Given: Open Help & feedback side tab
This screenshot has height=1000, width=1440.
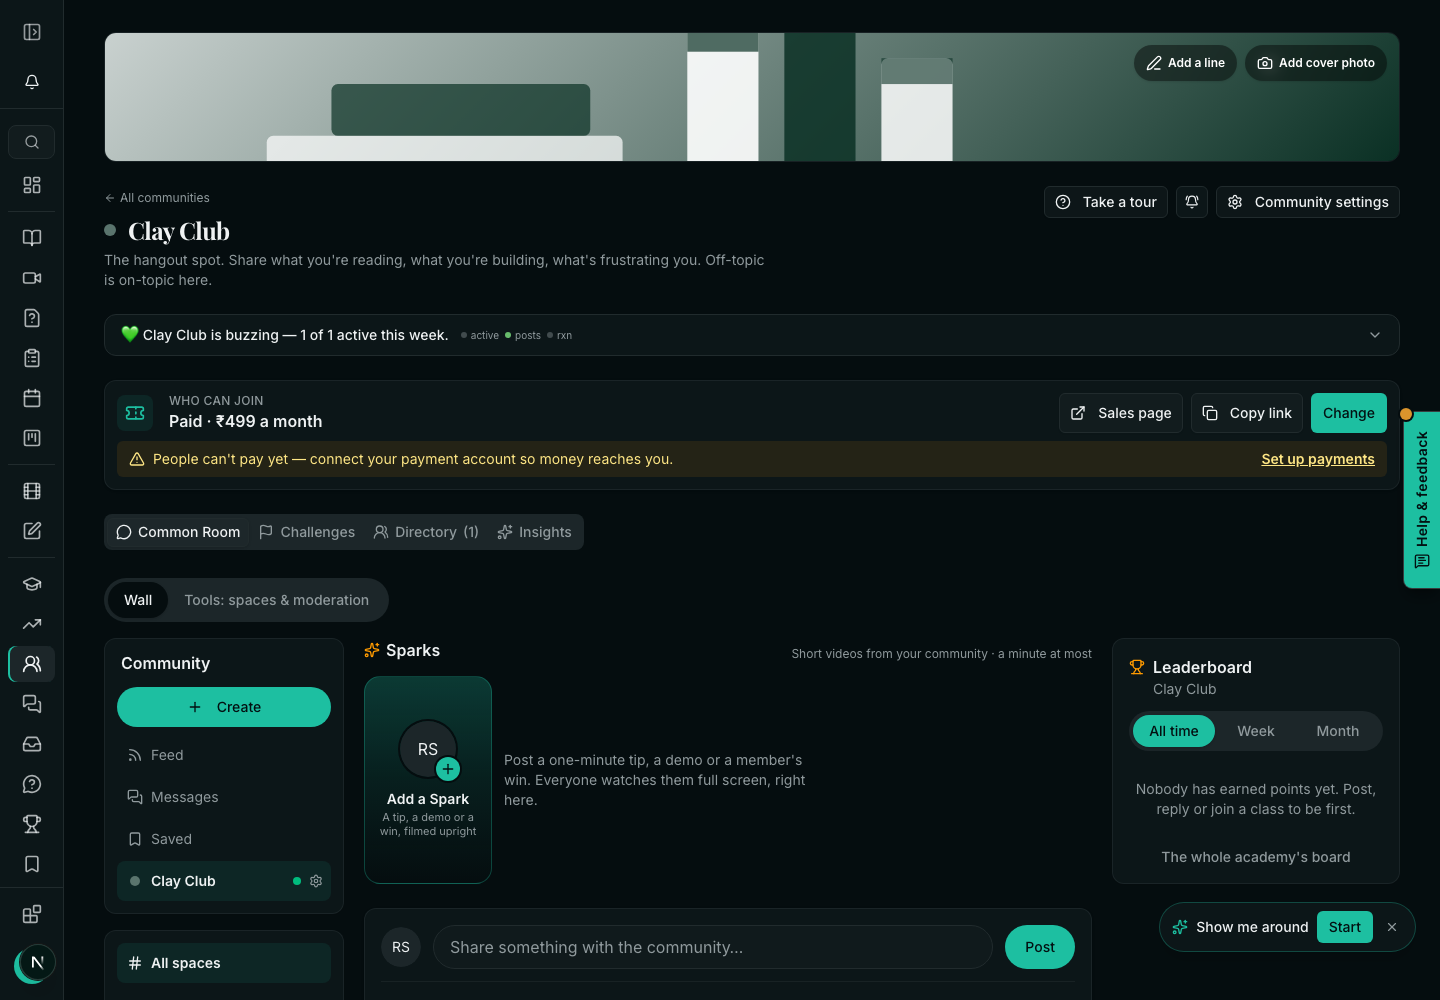Looking at the screenshot, I should coord(1422,499).
